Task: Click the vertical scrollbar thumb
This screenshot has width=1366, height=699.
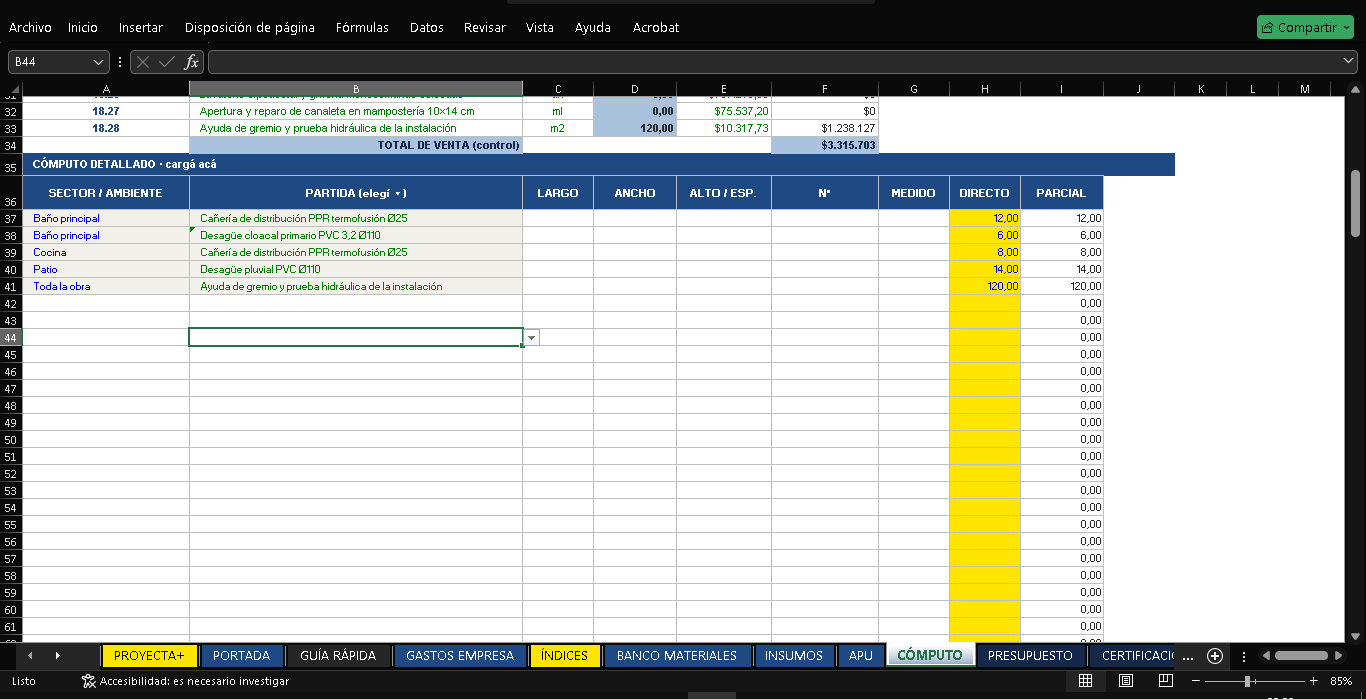Action: 1356,204
